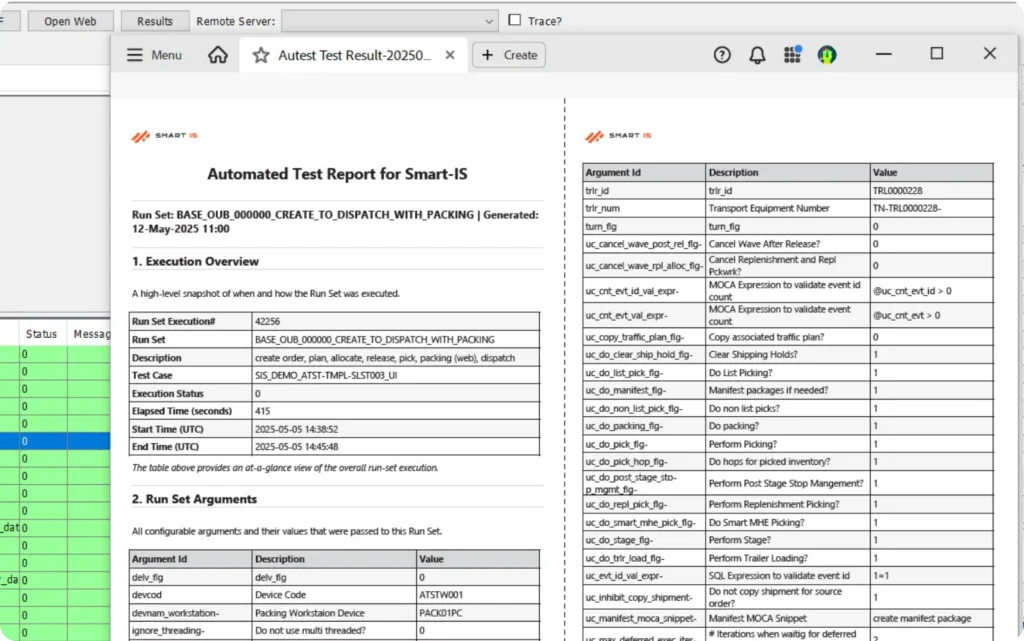Click the Create button
The image size is (1024, 641).
509,55
